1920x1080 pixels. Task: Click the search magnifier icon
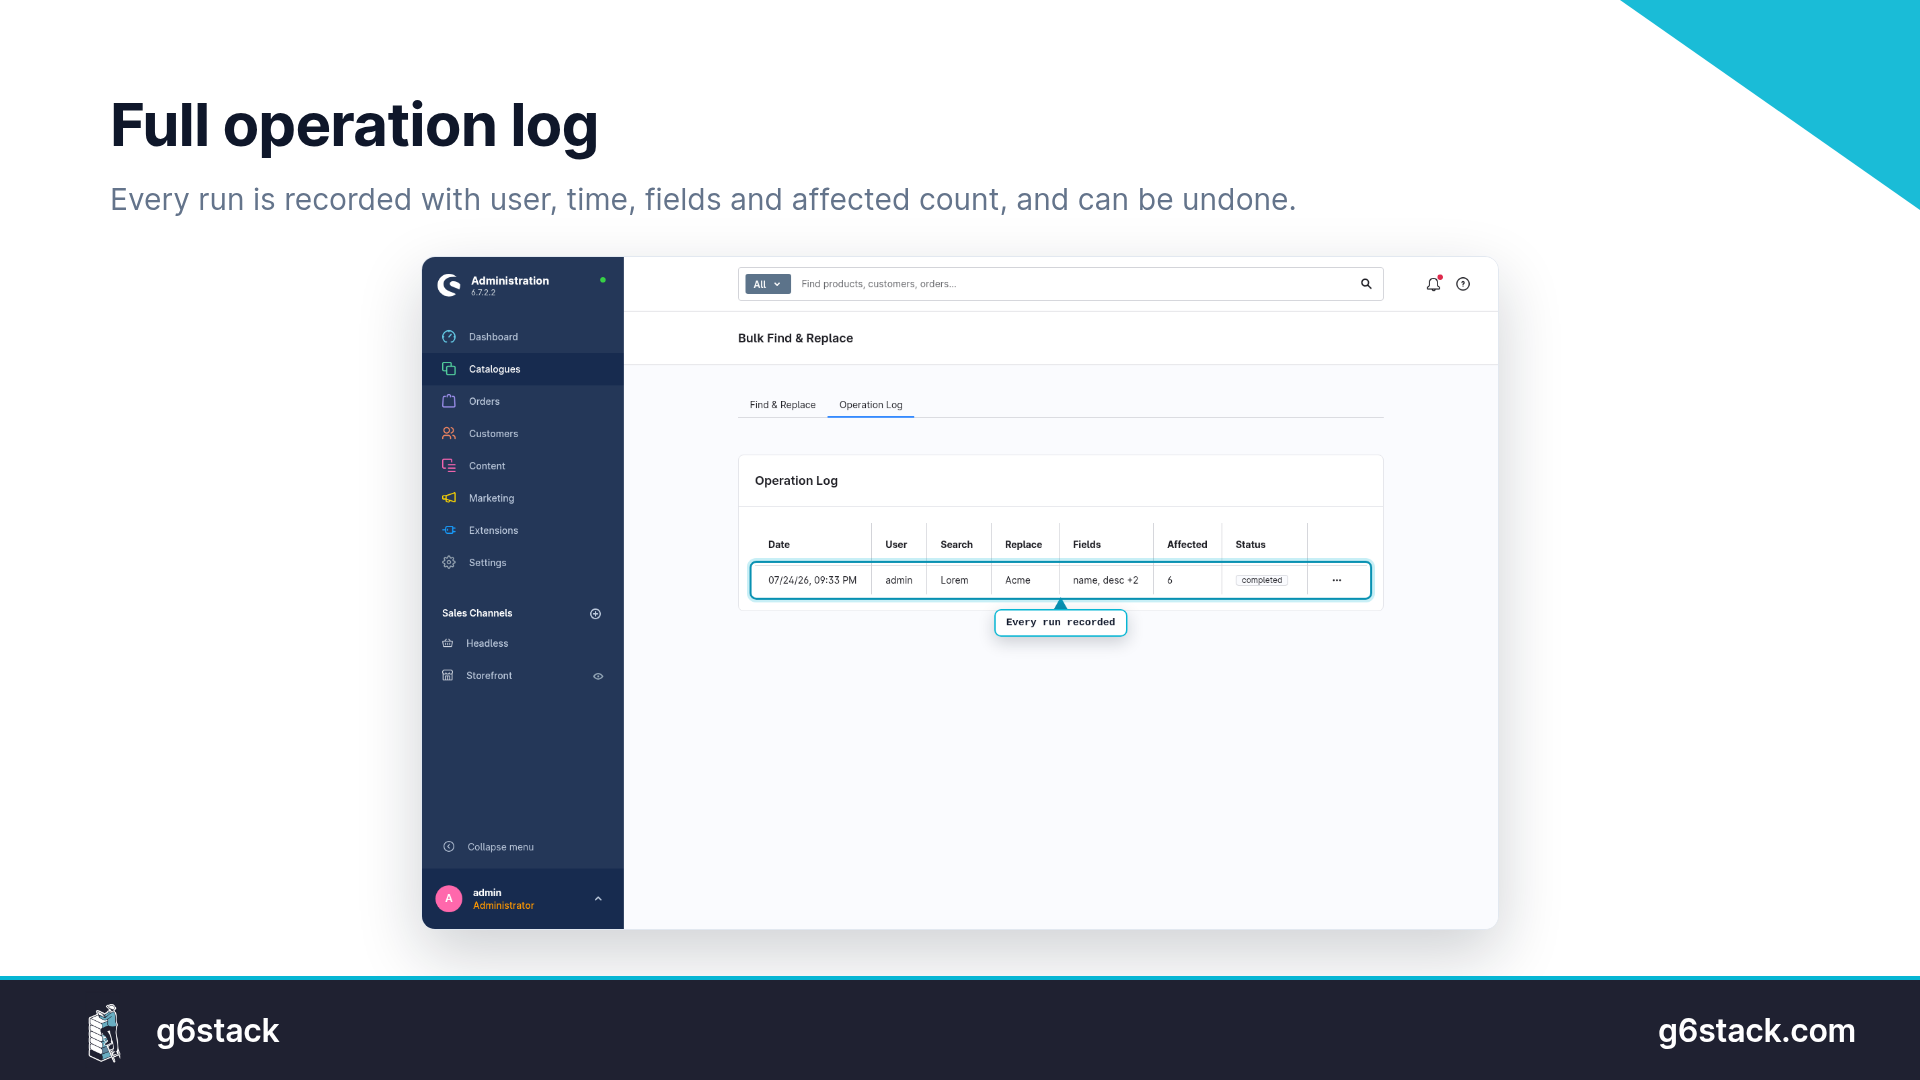point(1366,284)
